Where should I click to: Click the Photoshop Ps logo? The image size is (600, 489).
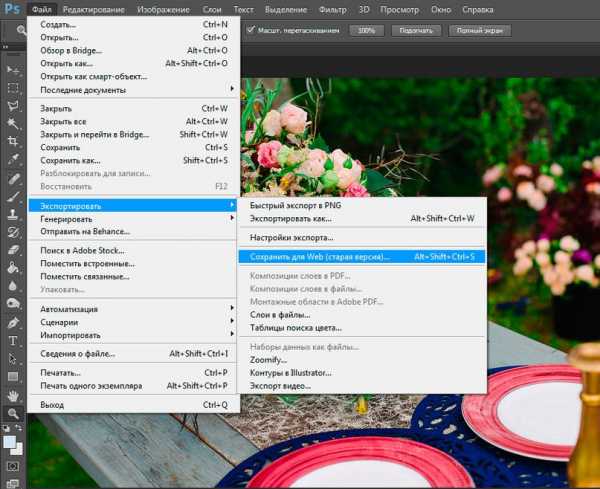click(12, 8)
